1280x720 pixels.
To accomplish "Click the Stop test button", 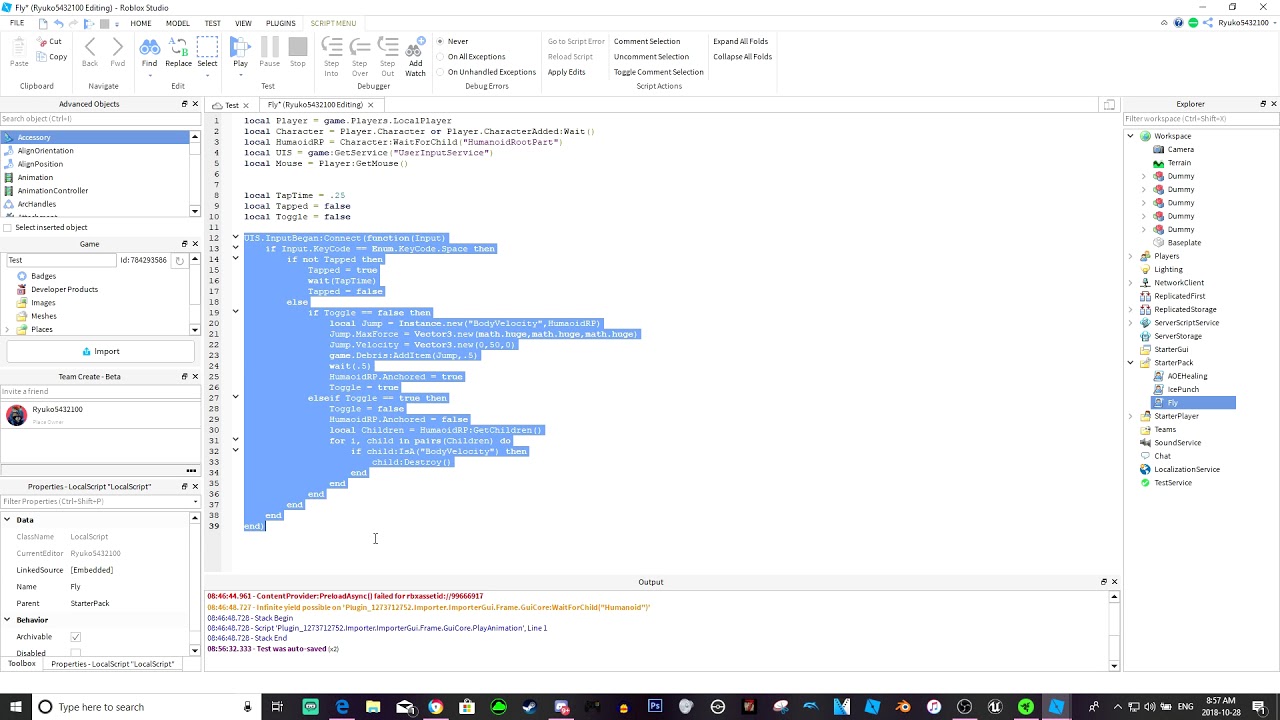I will tap(297, 52).
